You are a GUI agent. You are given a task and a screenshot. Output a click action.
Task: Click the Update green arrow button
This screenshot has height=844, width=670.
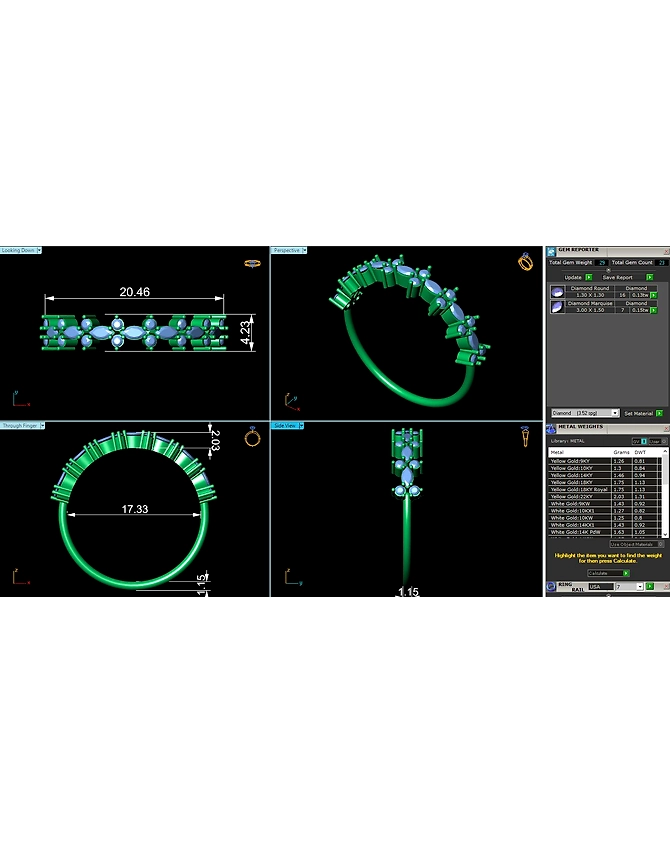pyautogui.click(x=589, y=277)
